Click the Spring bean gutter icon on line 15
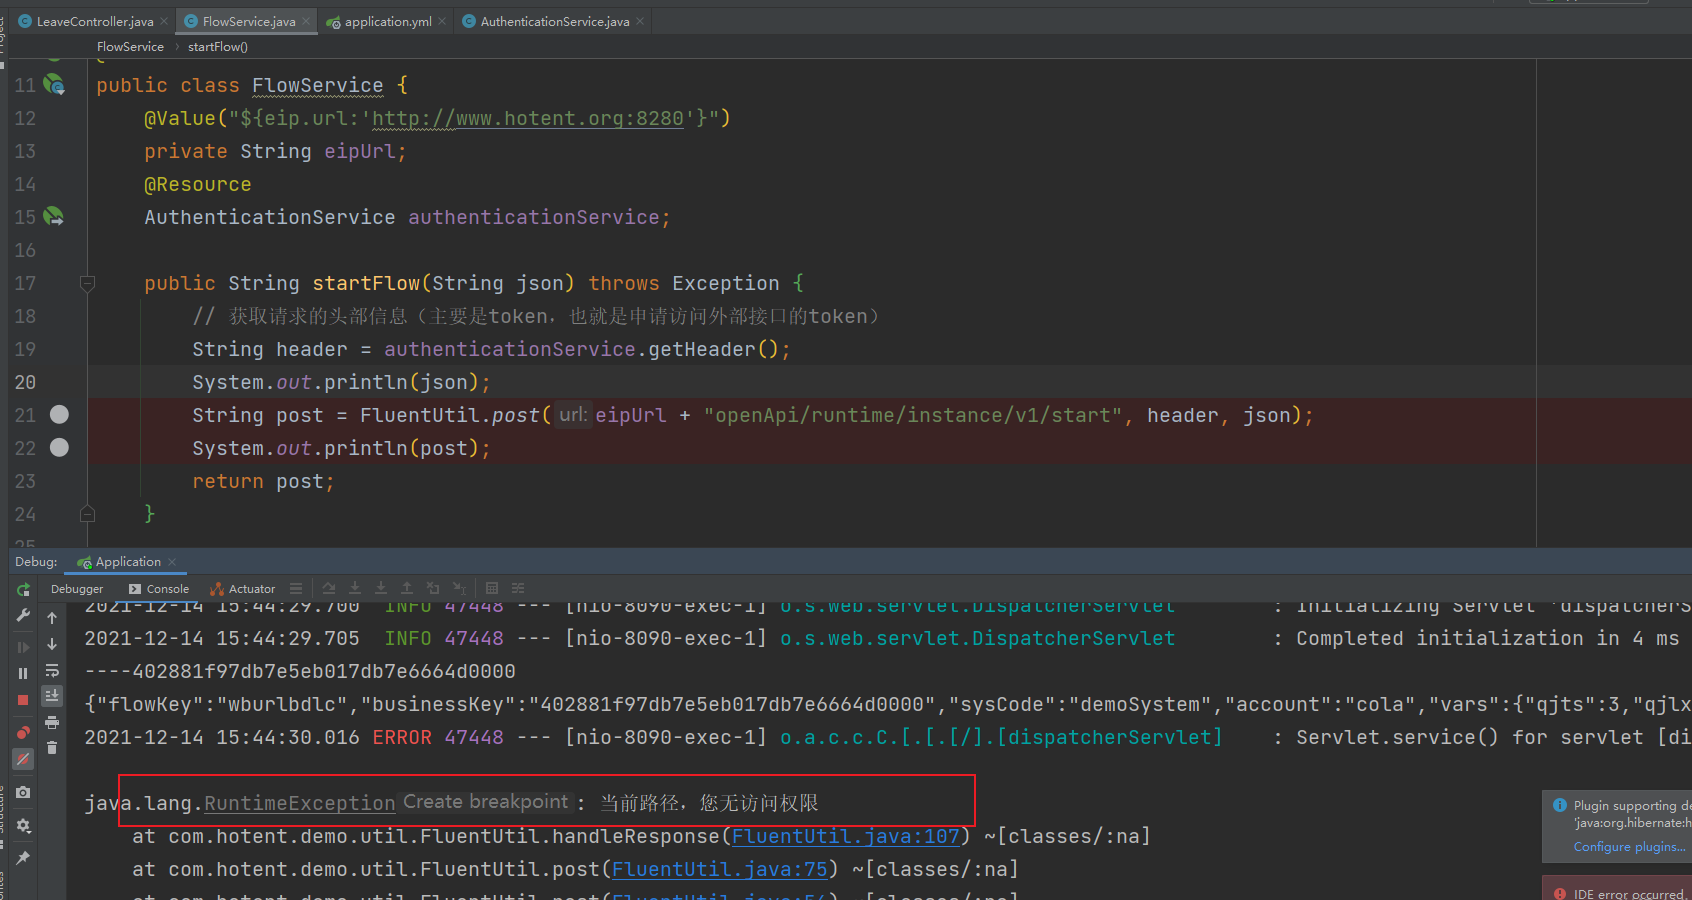The height and width of the screenshot is (900, 1692). pos(54,216)
